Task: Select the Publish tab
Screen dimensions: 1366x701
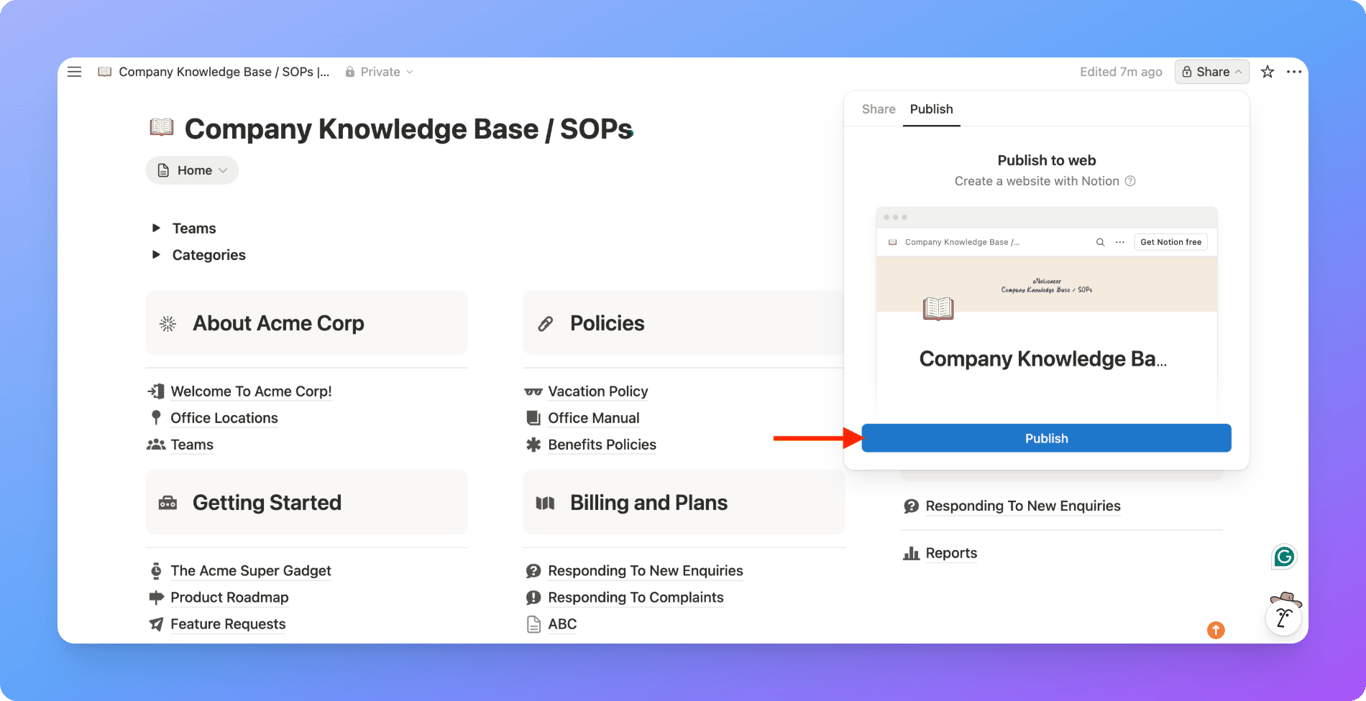Action: click(x=931, y=109)
